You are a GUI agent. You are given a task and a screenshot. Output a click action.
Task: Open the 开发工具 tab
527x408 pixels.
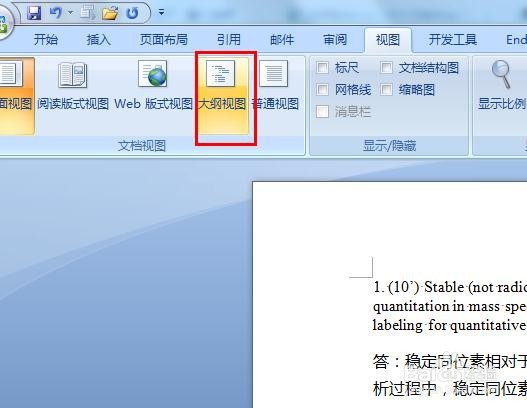[x=452, y=40]
